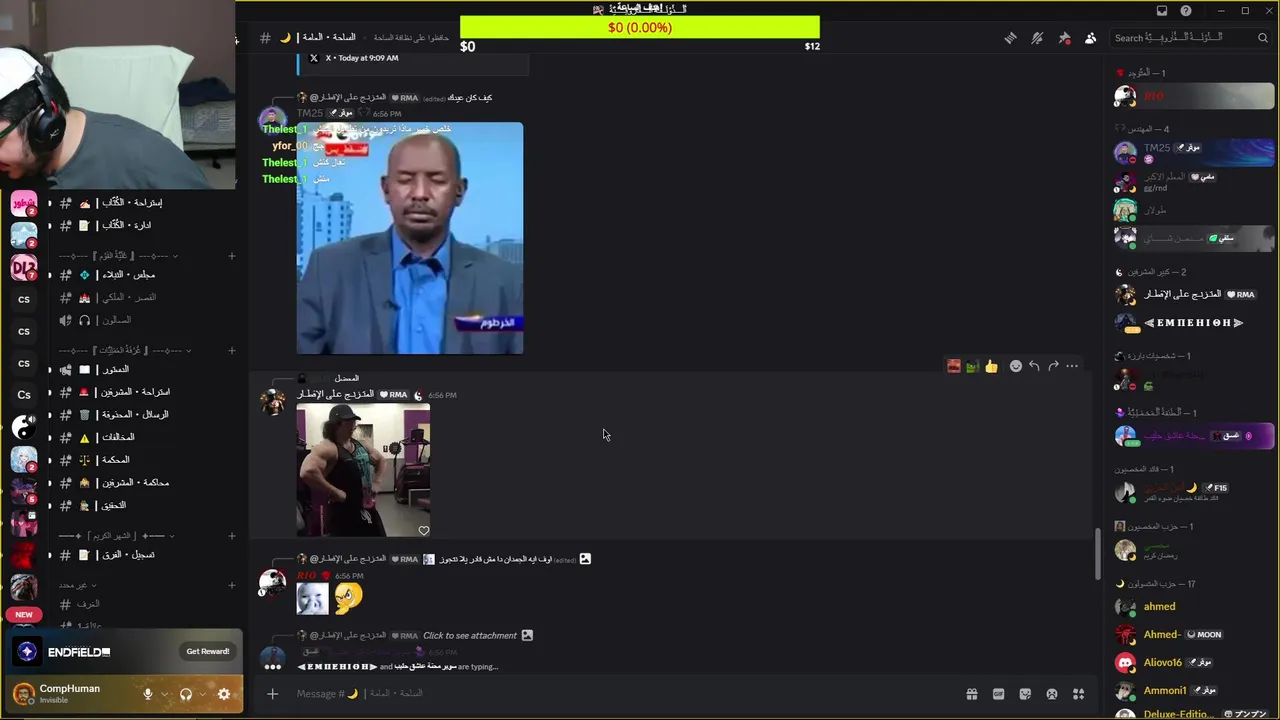Open the gift icon in message bar
Image resolution: width=1280 pixels, height=720 pixels.
point(971,694)
